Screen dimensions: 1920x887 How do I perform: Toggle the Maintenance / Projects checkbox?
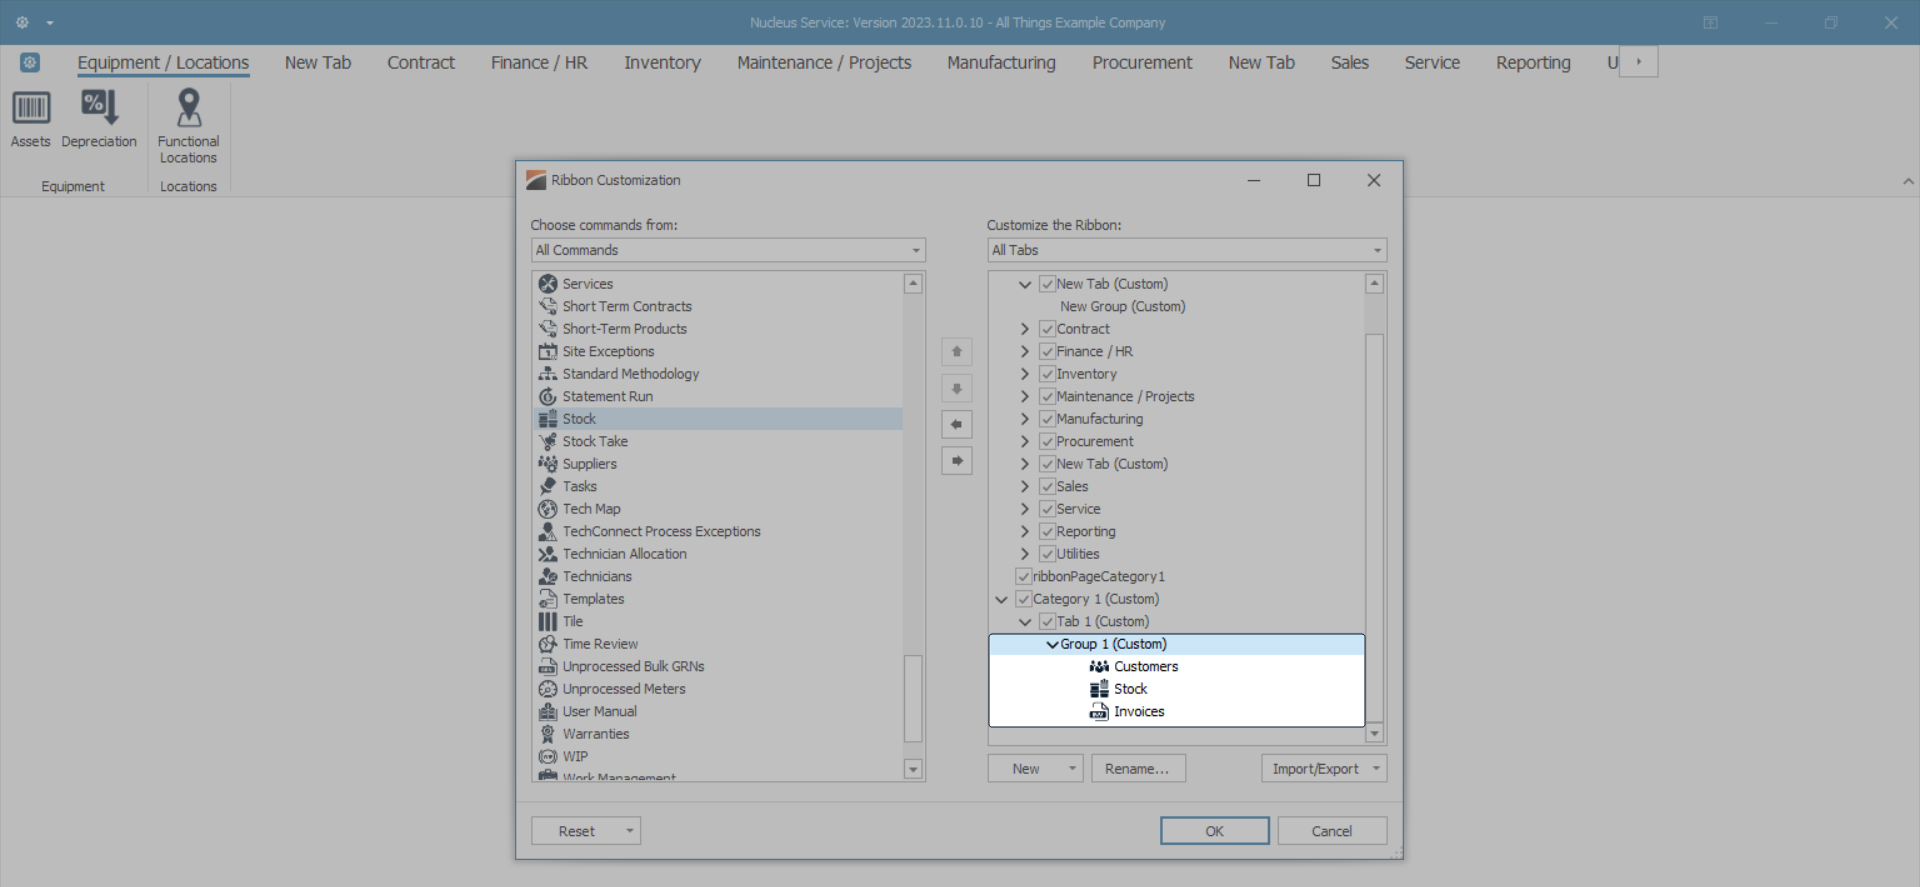click(x=1047, y=396)
